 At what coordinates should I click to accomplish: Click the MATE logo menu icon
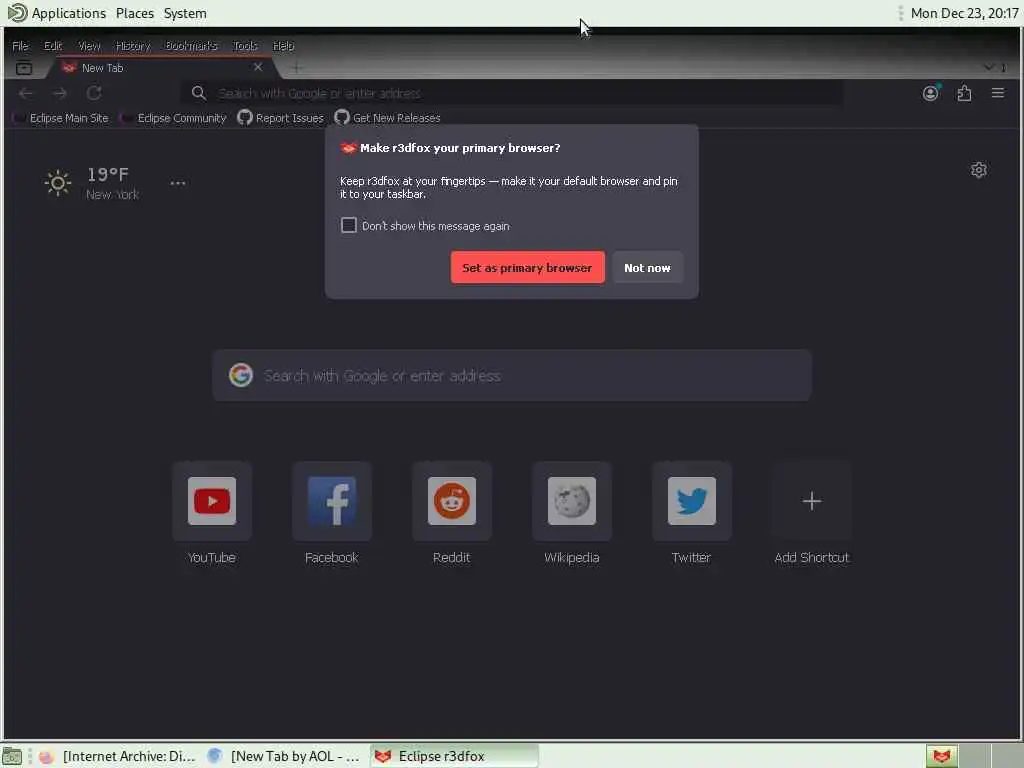point(17,13)
